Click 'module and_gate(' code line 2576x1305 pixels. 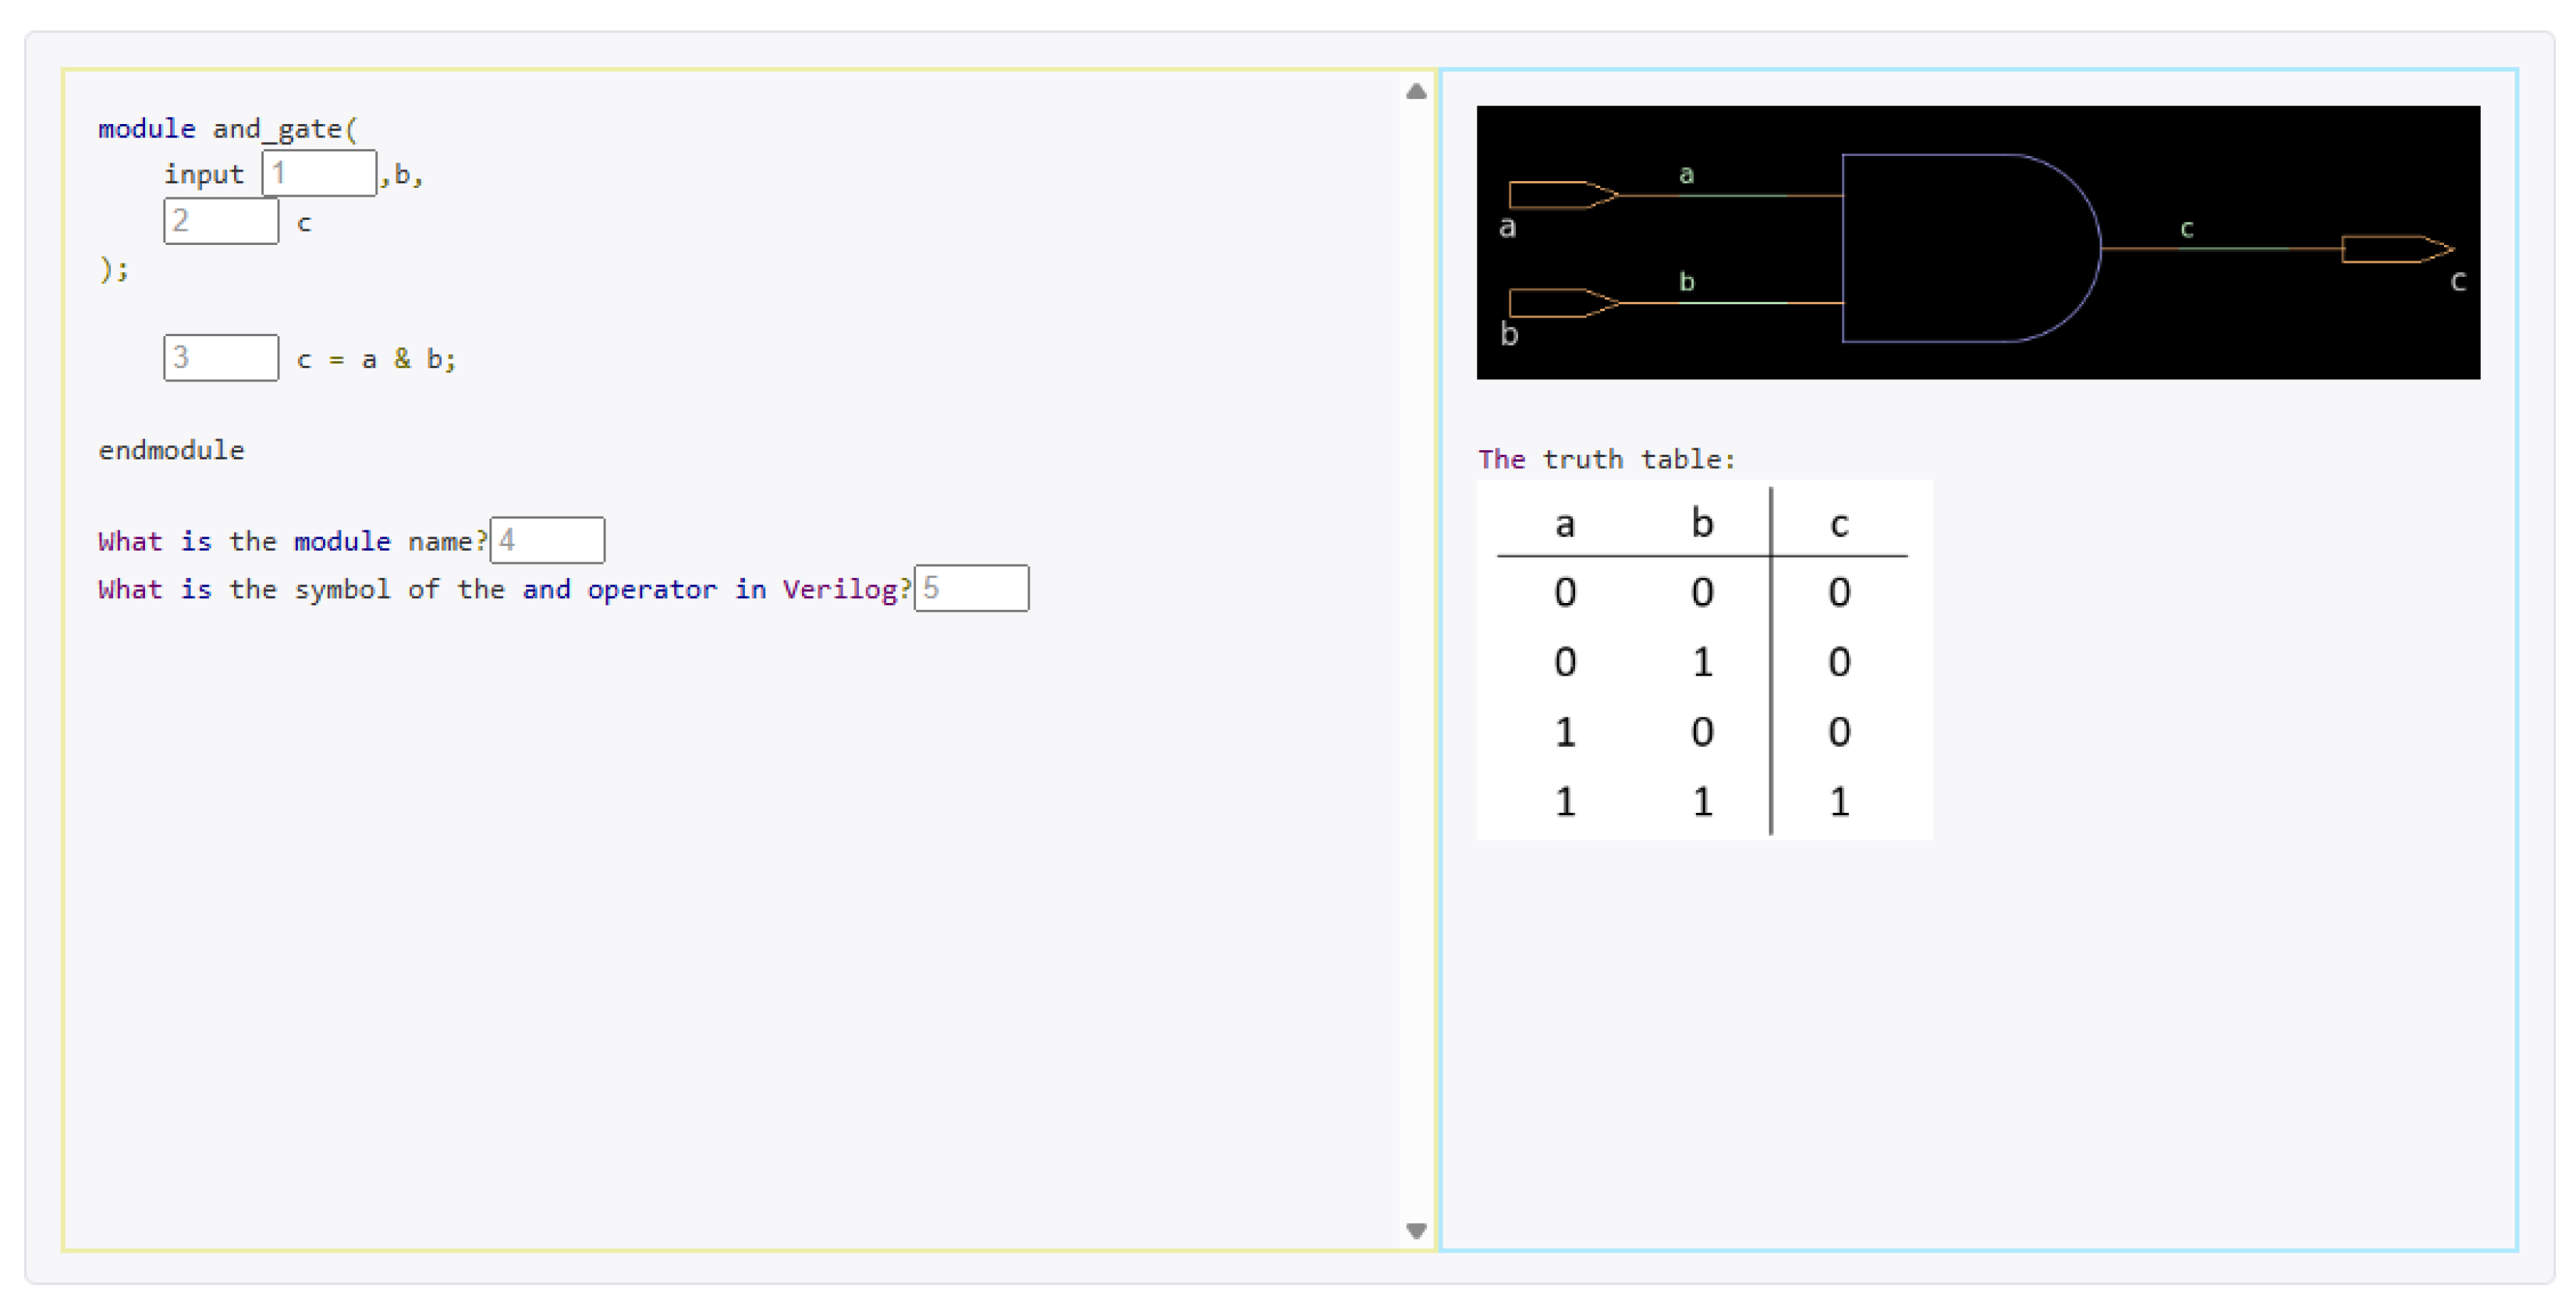pyautogui.click(x=227, y=129)
